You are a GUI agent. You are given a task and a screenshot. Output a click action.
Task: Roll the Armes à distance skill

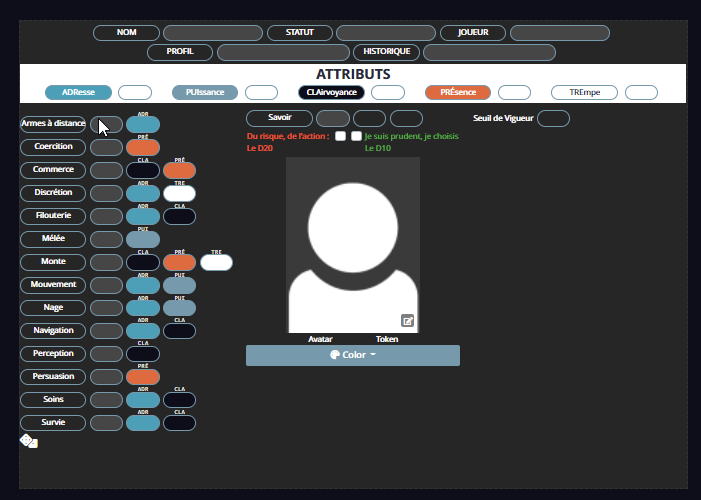(x=53, y=124)
